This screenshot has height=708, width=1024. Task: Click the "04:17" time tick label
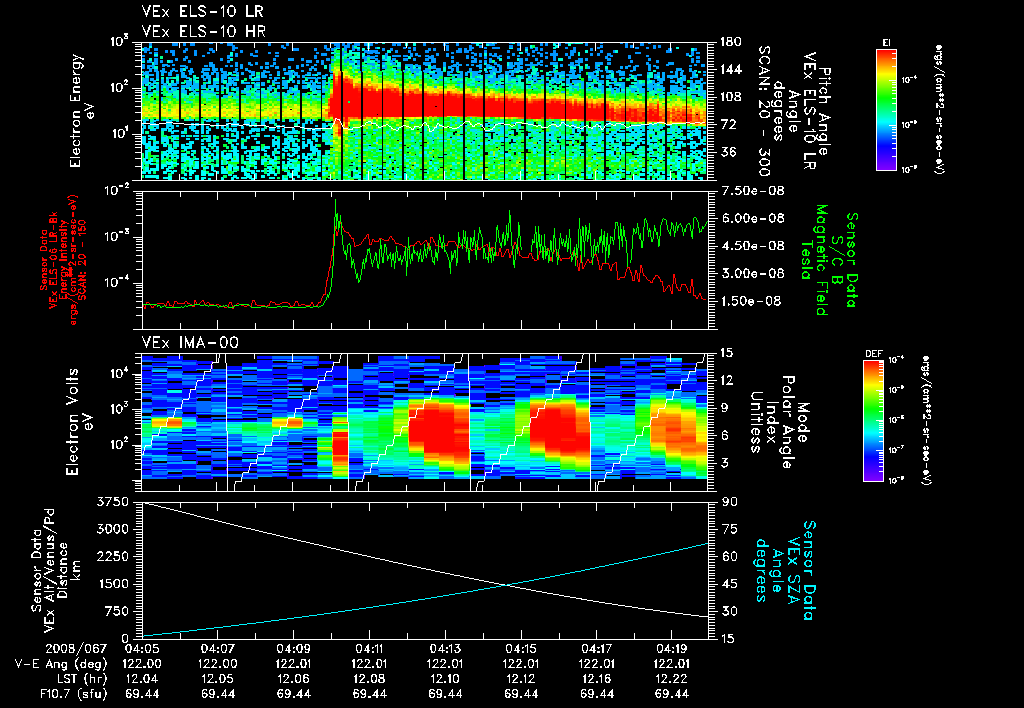click(x=596, y=649)
